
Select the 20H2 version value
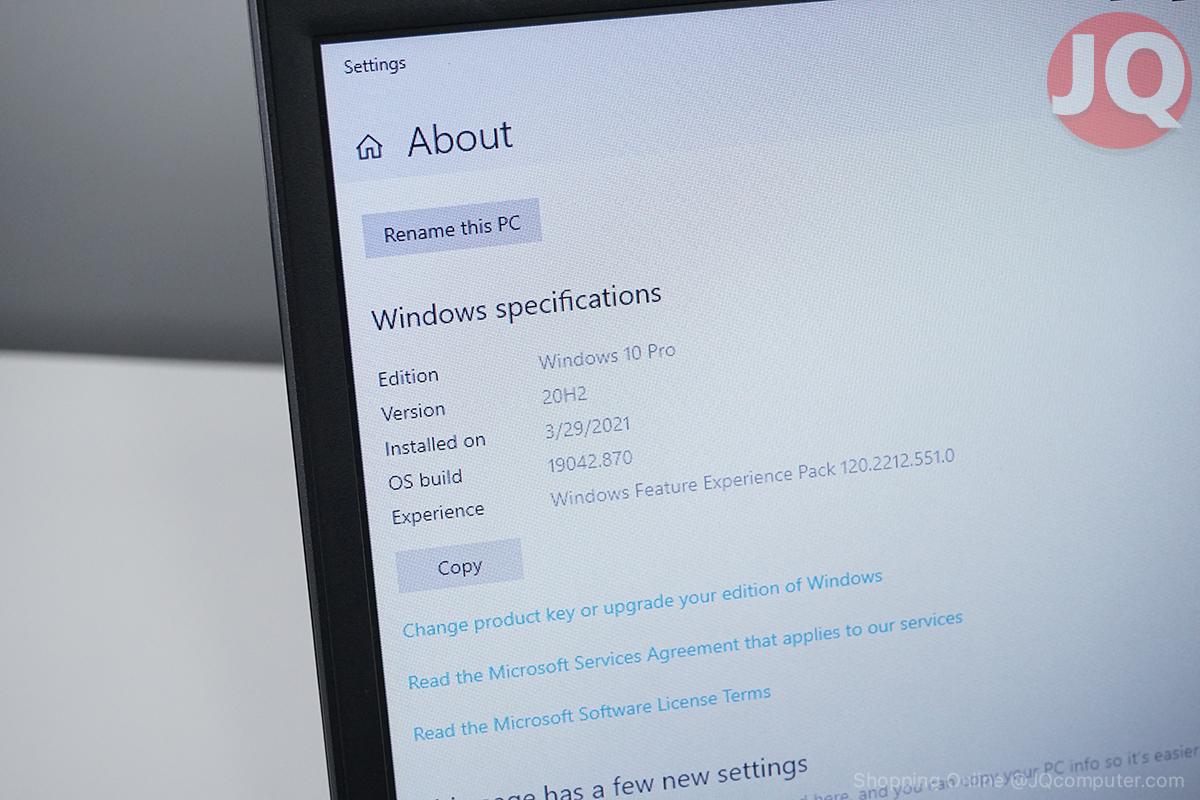click(x=565, y=395)
